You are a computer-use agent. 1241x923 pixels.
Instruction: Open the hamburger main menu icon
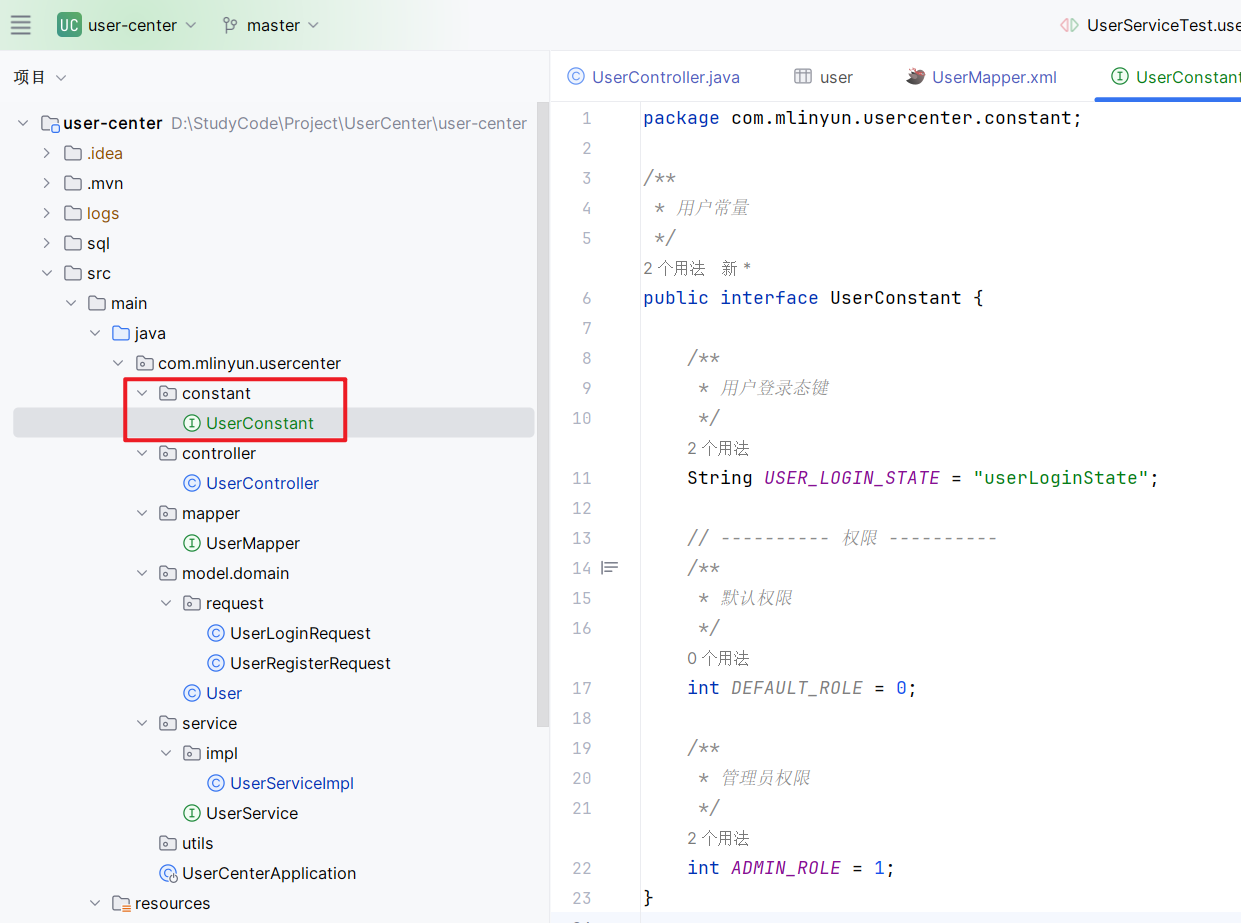click(x=20, y=25)
